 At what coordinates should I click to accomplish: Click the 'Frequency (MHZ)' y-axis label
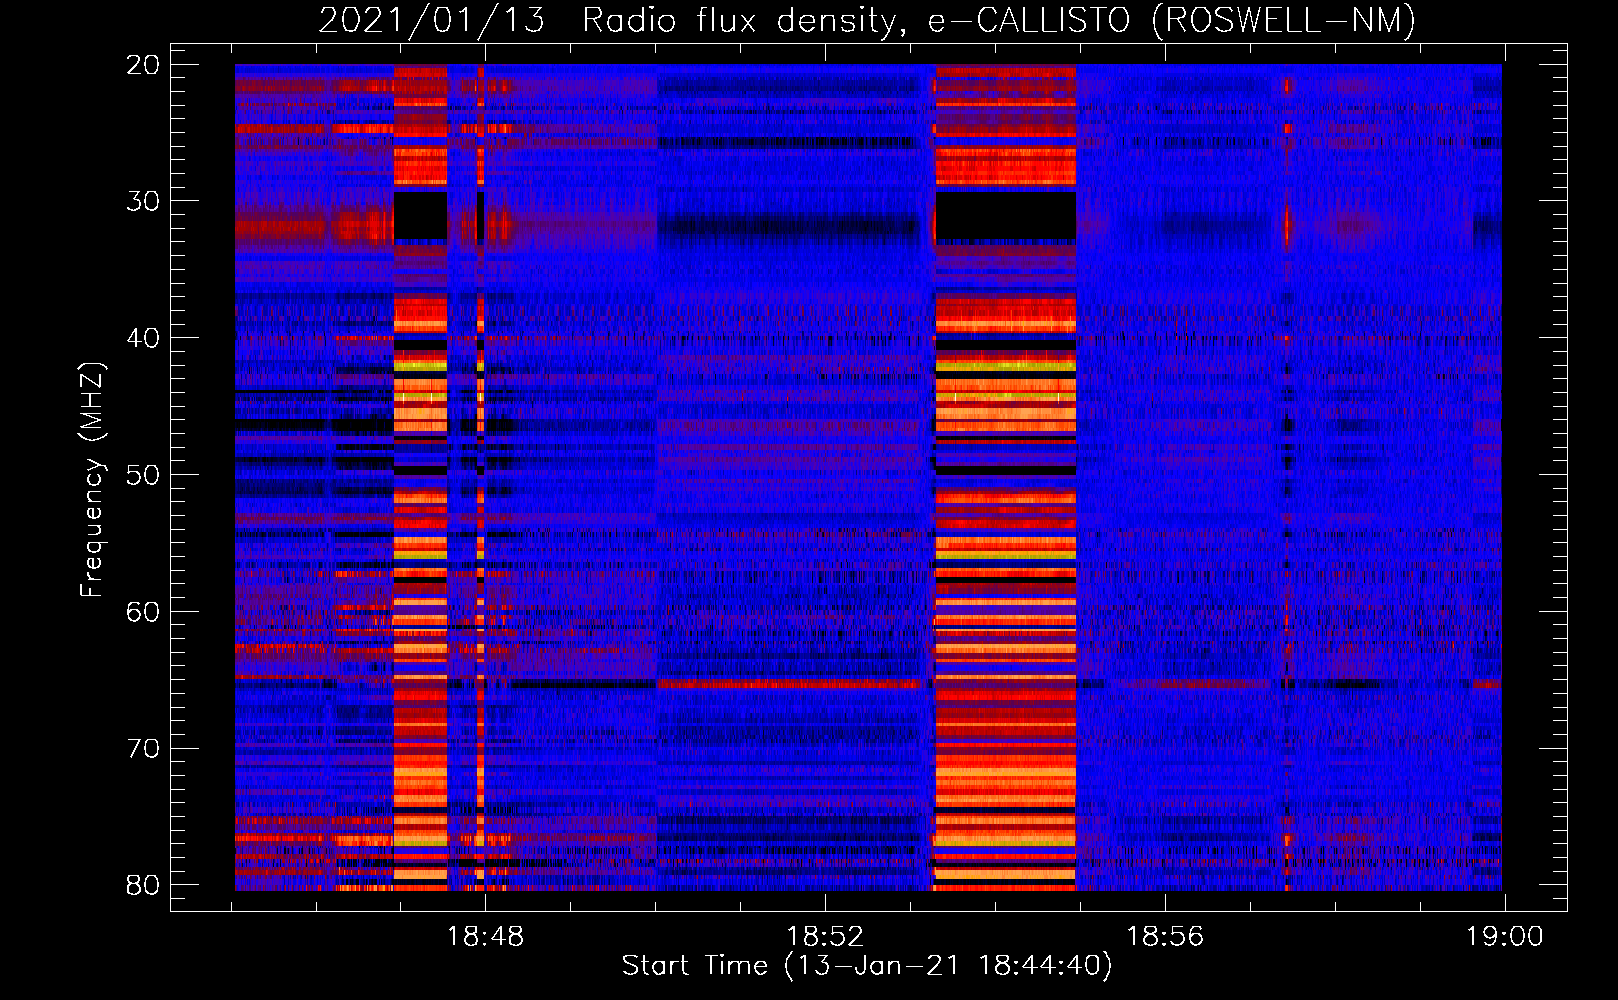point(92,480)
